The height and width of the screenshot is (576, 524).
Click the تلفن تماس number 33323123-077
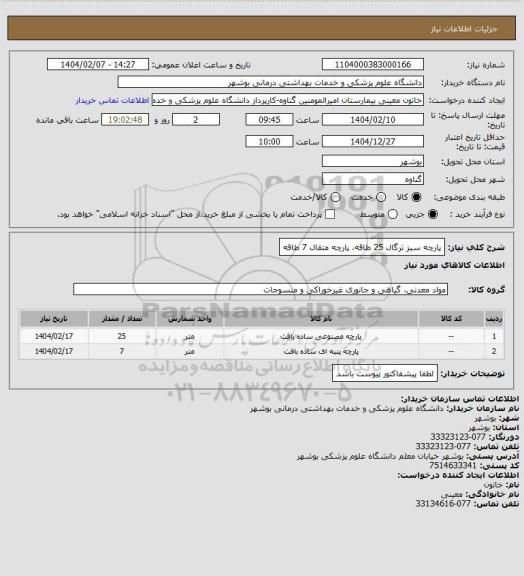[x=443, y=446]
